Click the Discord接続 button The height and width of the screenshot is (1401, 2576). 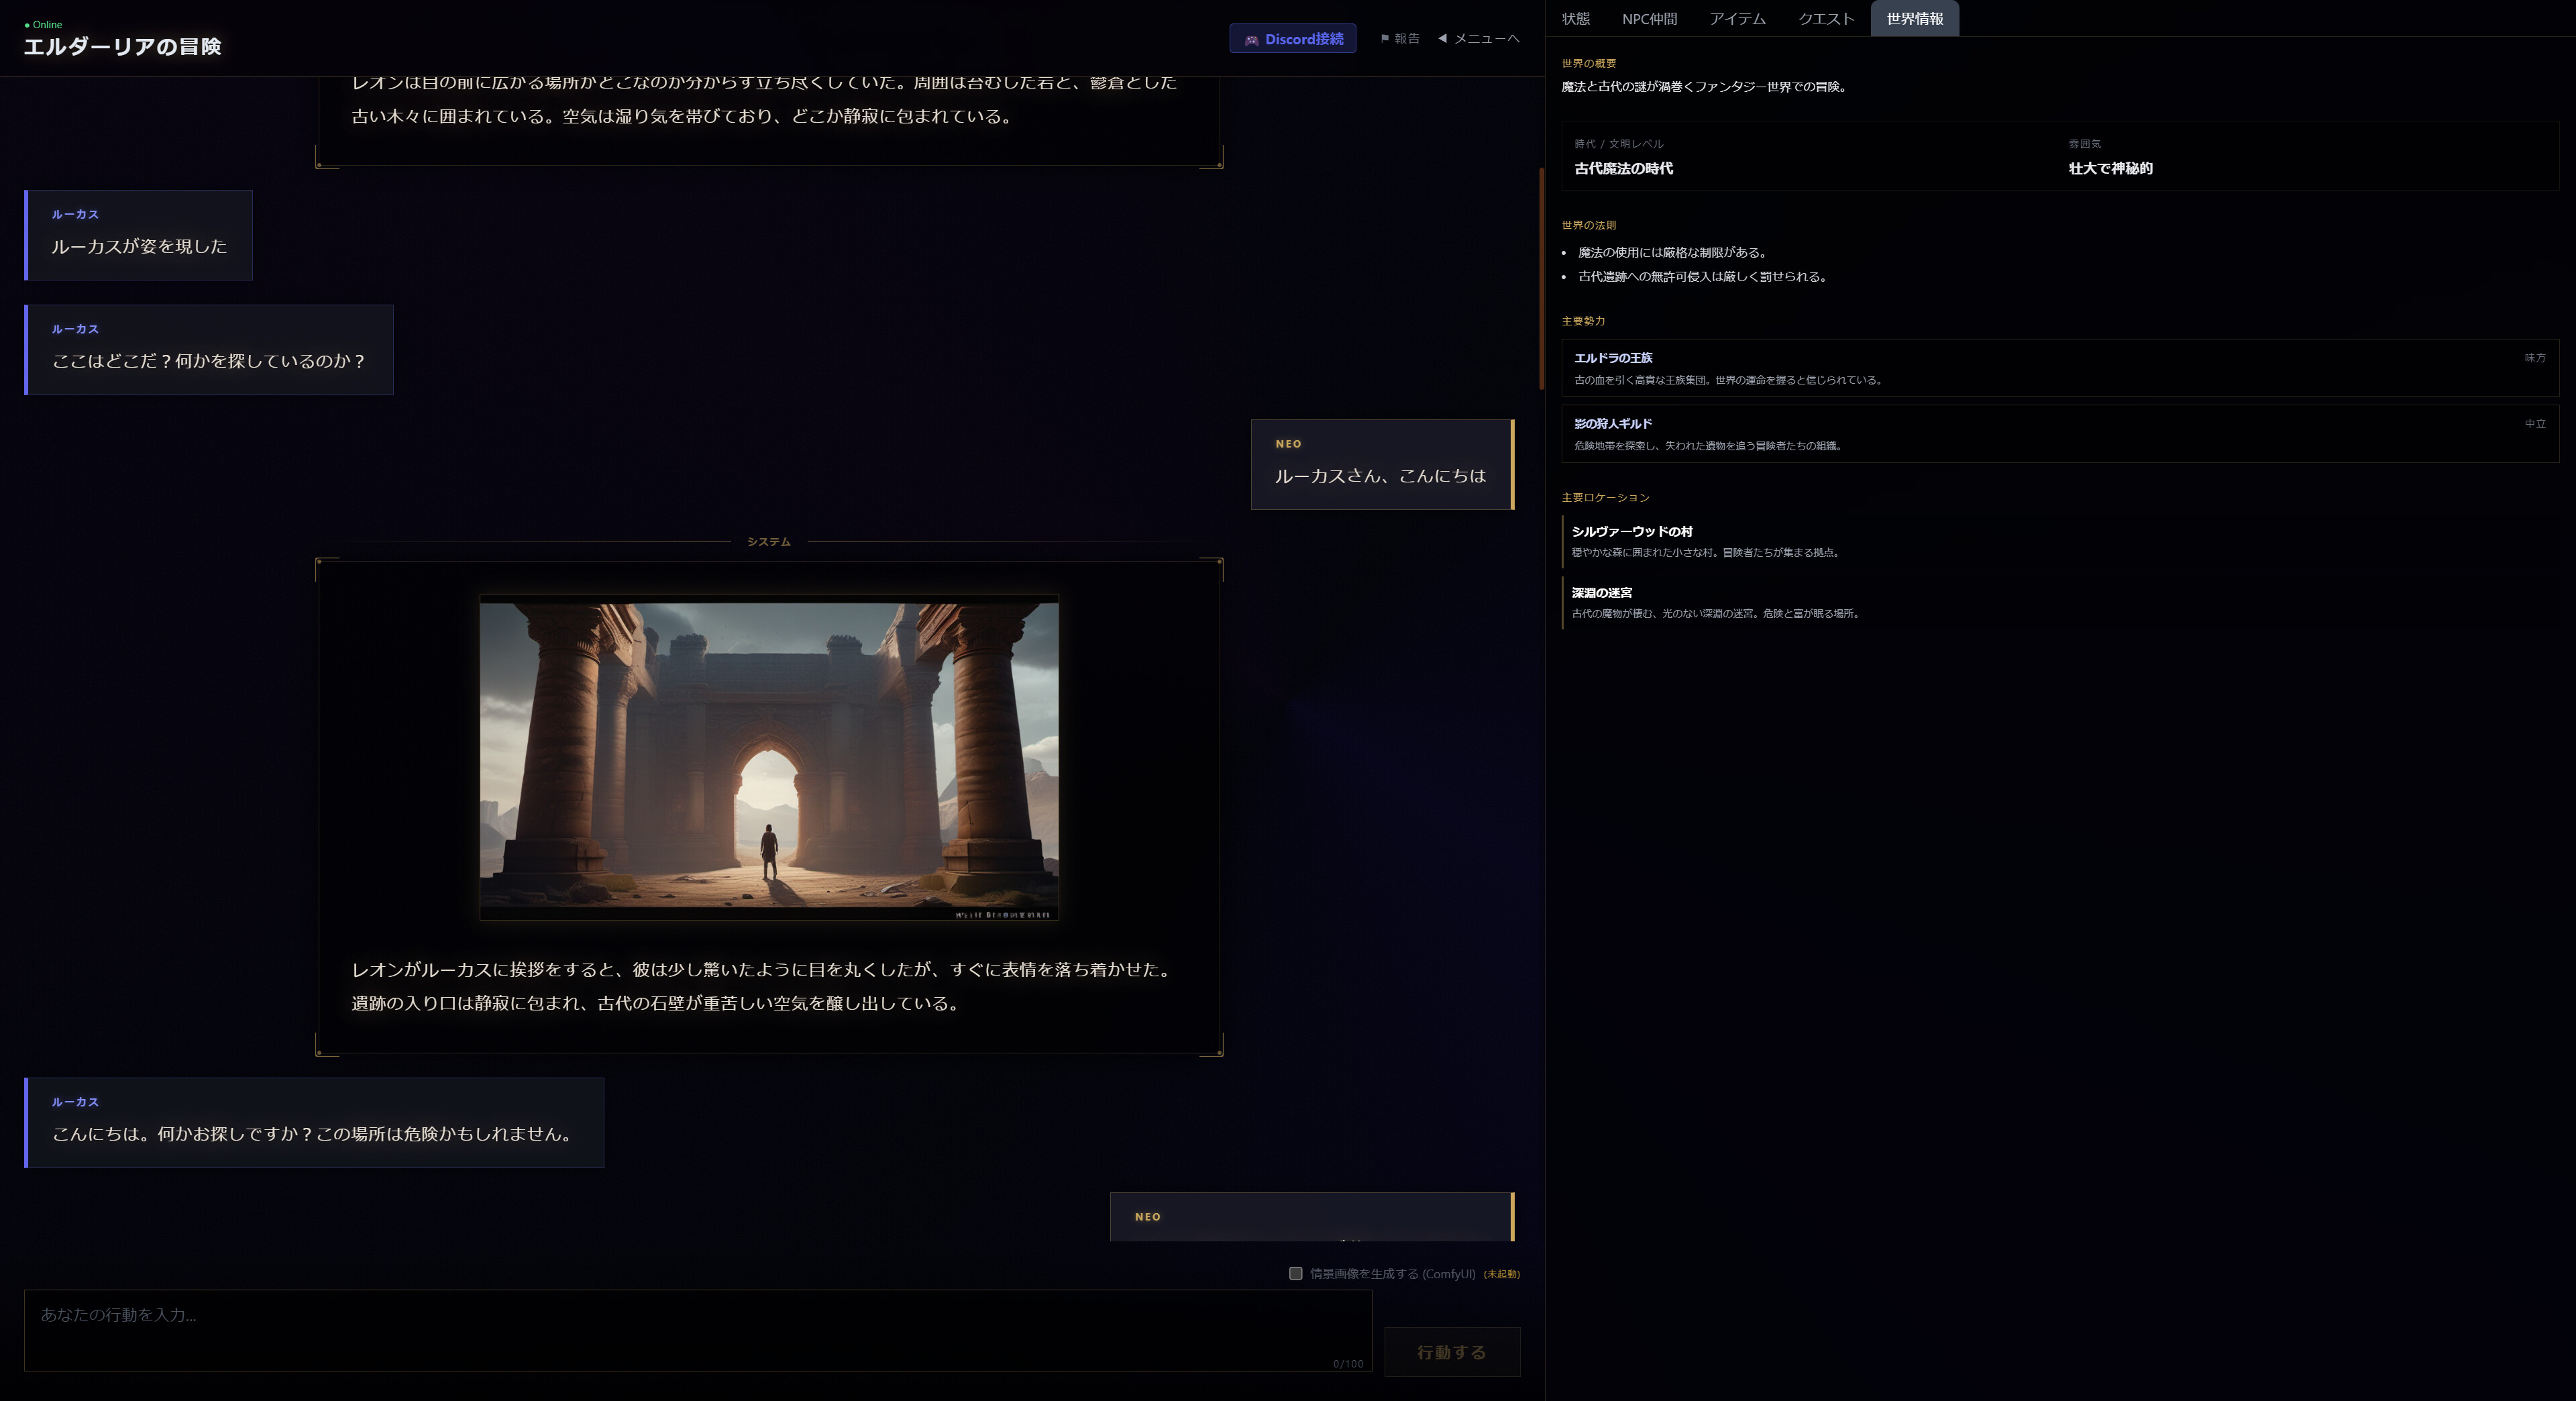click(x=1292, y=39)
